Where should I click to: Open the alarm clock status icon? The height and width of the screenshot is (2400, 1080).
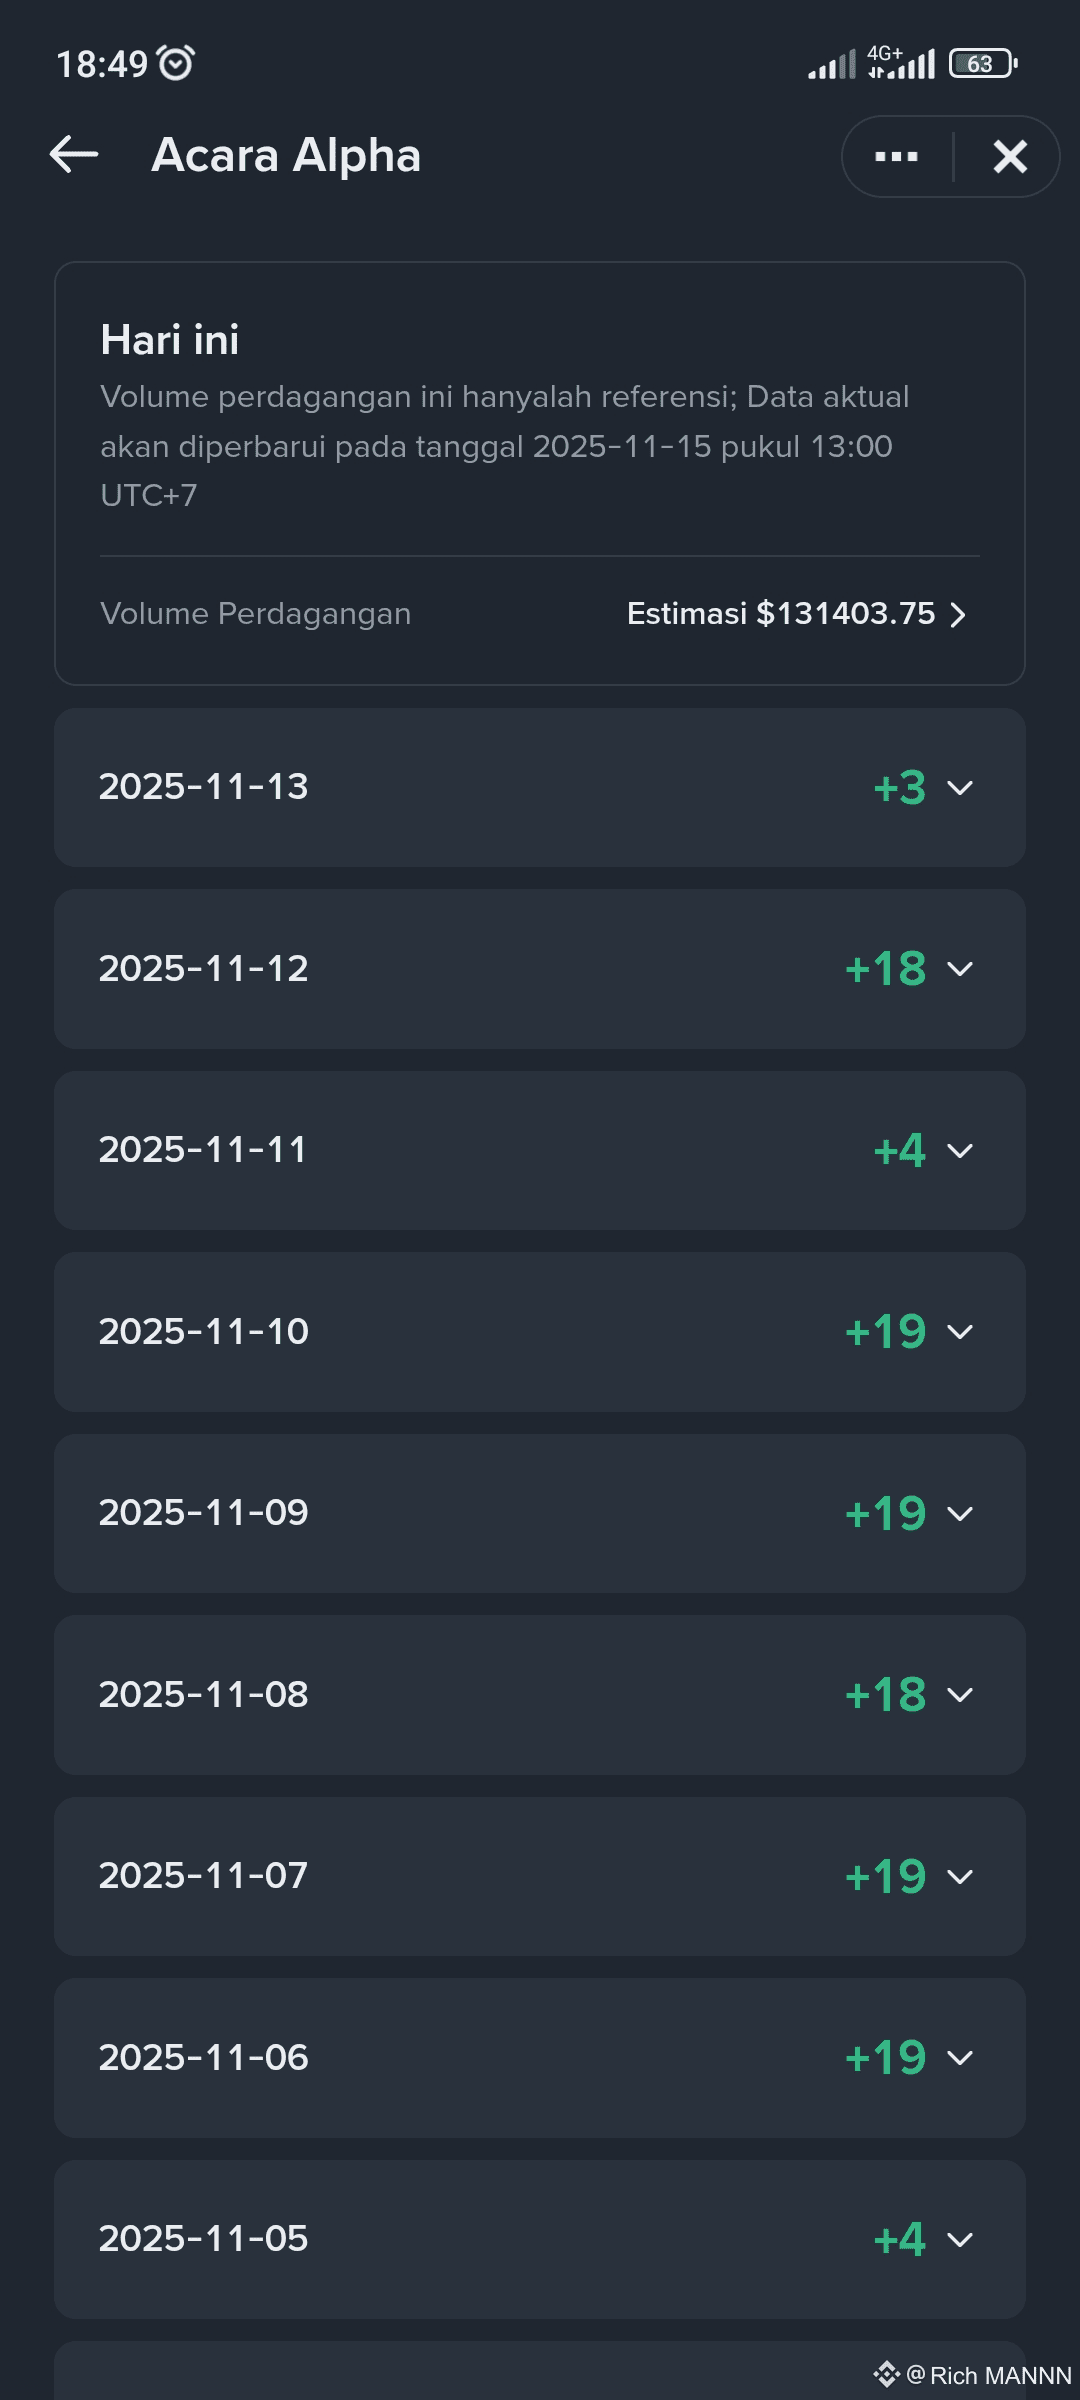[177, 63]
